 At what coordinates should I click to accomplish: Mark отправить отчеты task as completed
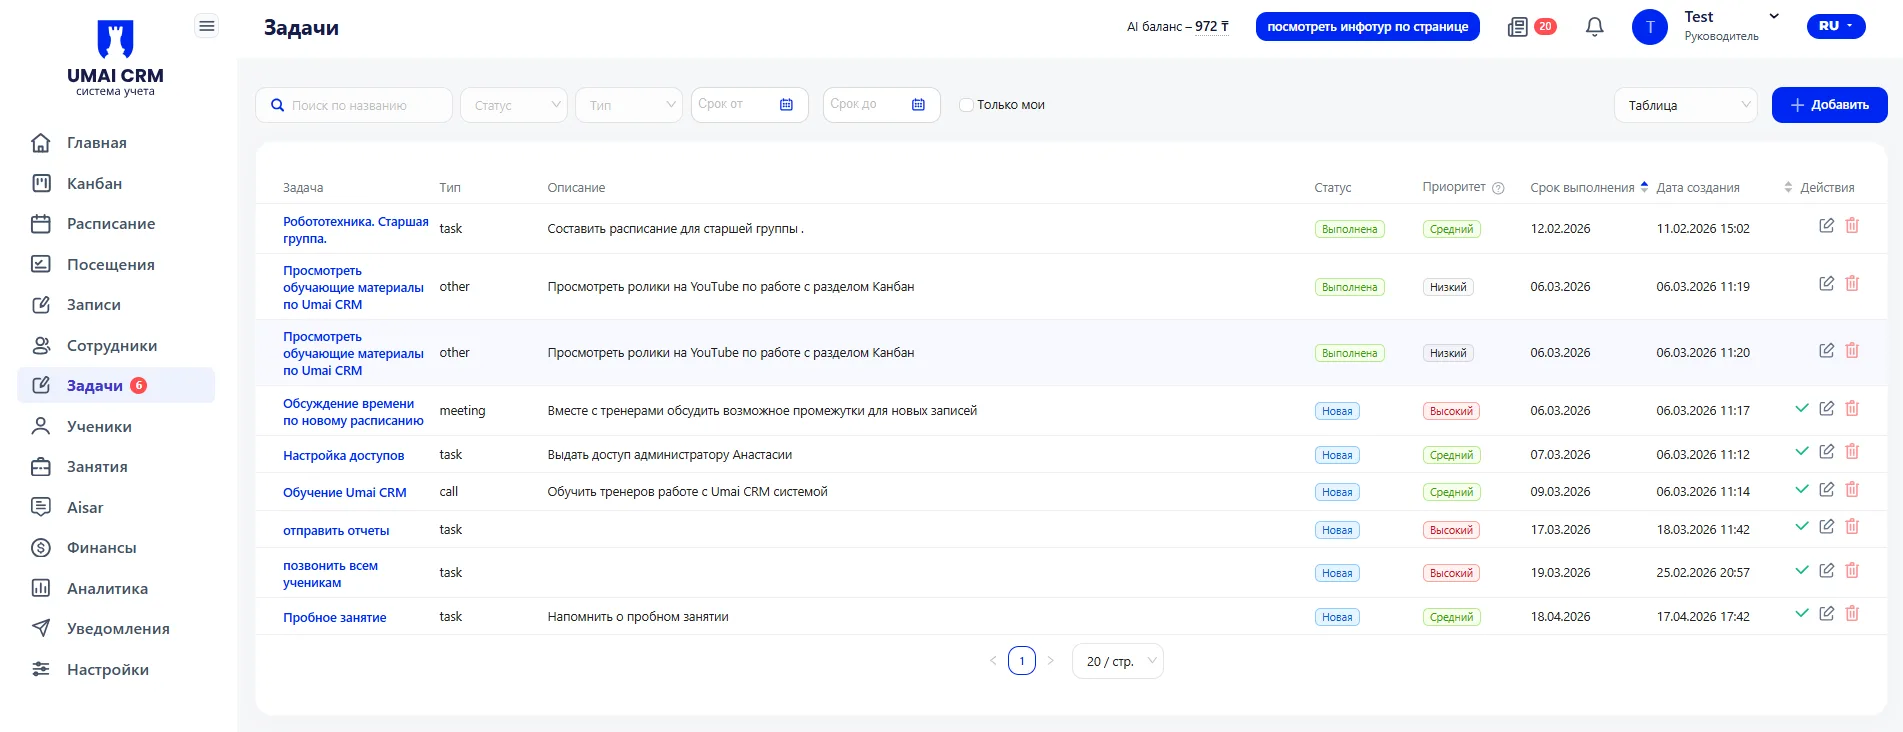coord(1801,527)
